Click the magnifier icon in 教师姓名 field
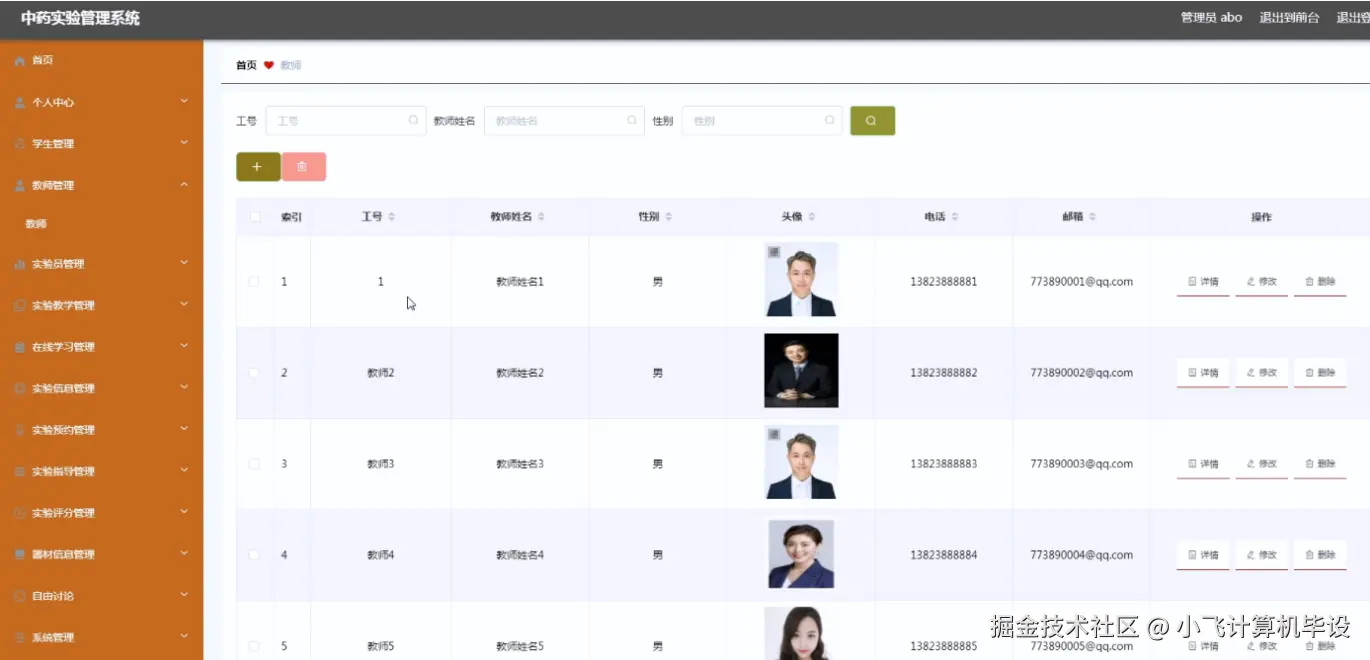The width and height of the screenshot is (1370, 660). [631, 120]
